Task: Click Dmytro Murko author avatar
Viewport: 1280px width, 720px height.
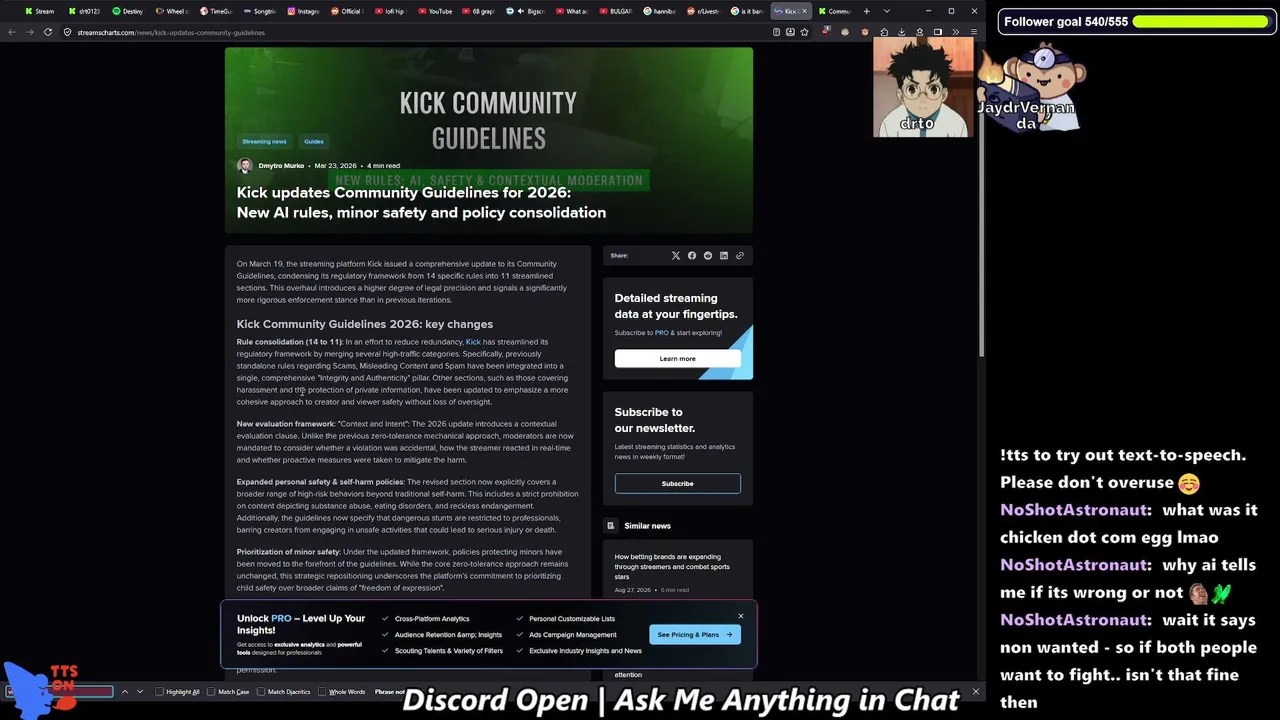Action: click(245, 166)
